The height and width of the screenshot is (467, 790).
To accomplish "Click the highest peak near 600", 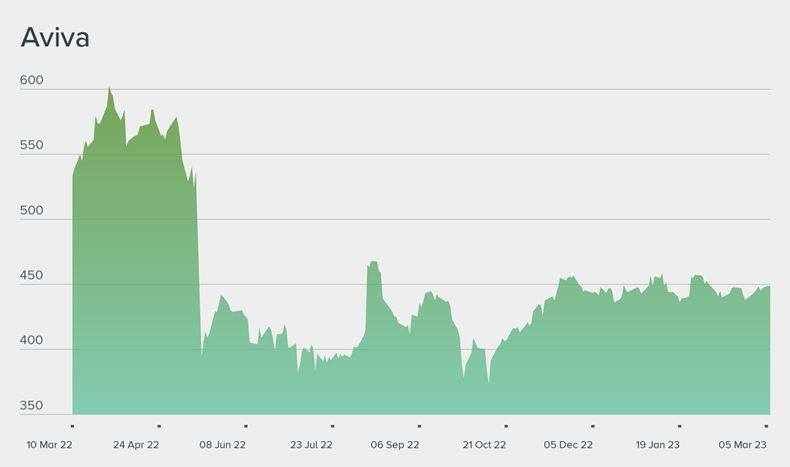I will [x=109, y=88].
